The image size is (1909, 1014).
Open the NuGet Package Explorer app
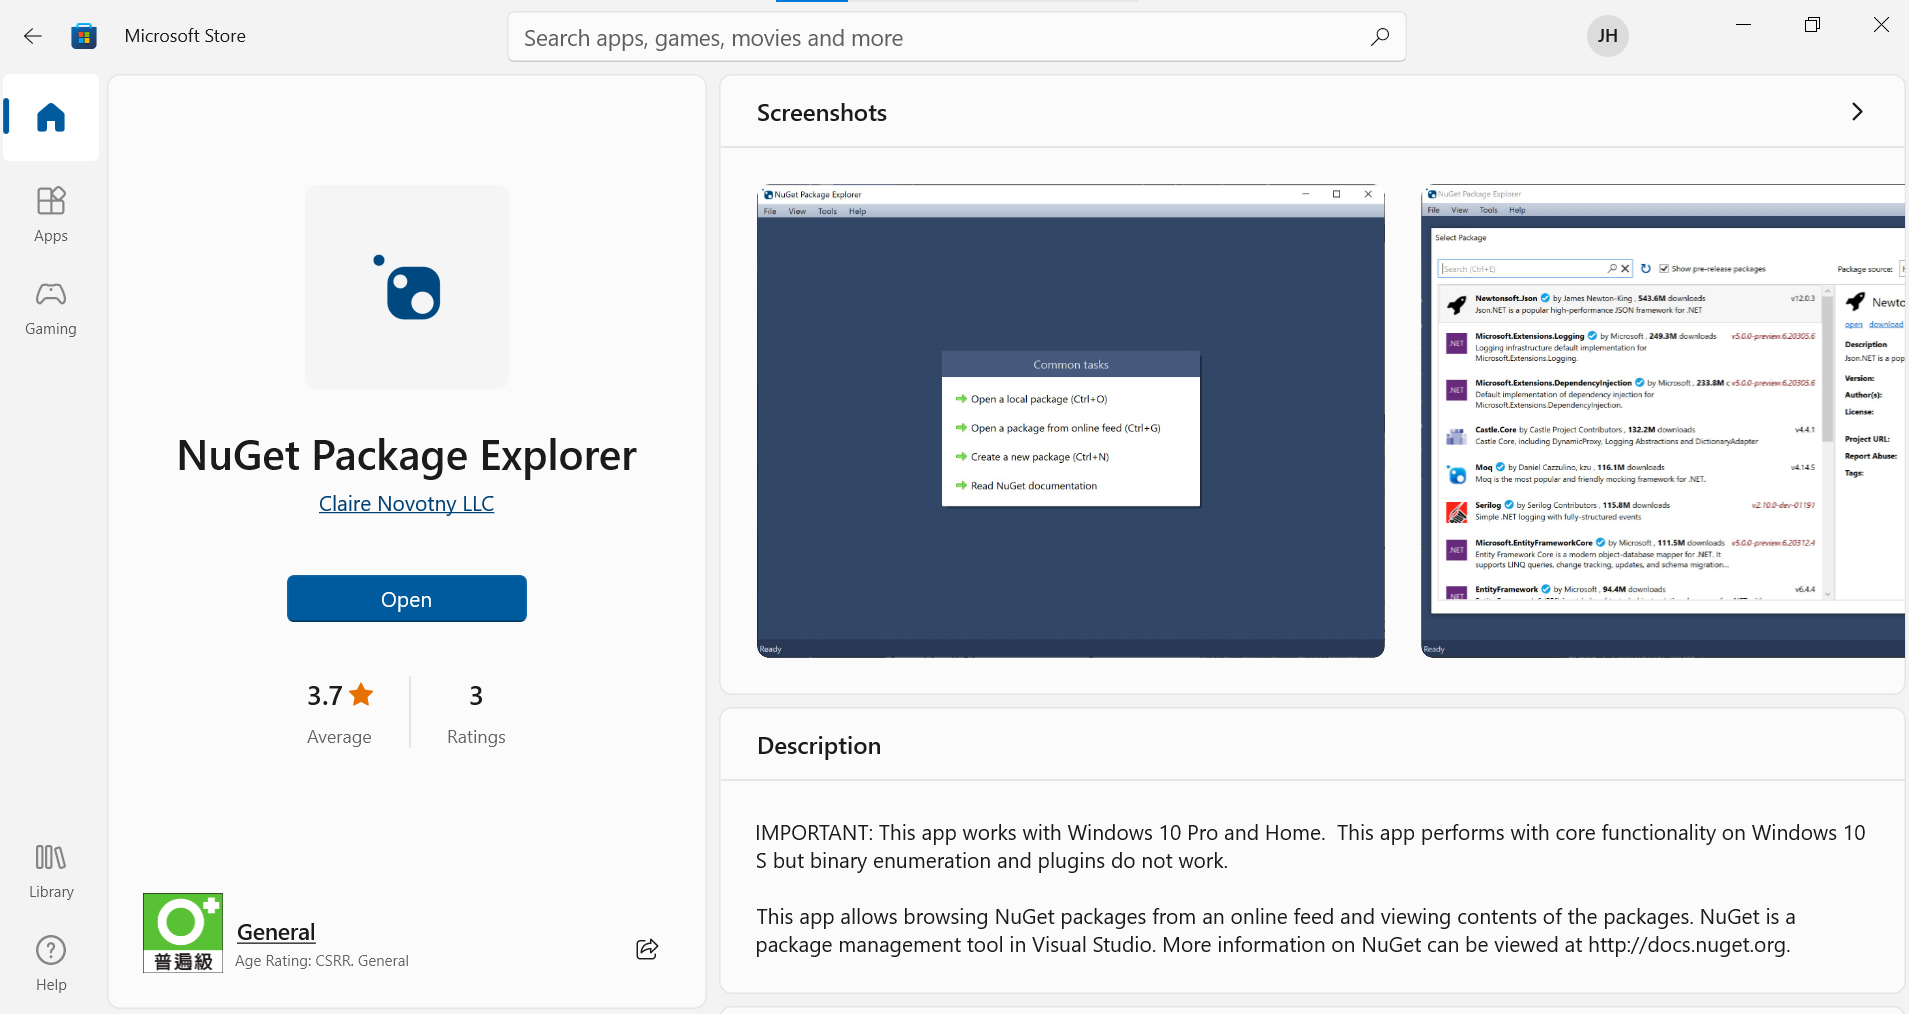tap(406, 598)
